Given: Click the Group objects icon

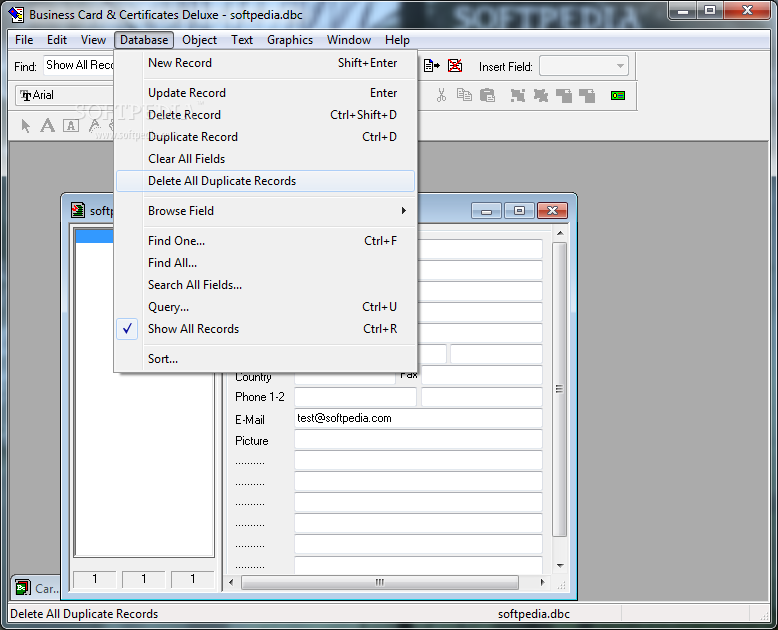Looking at the screenshot, I should coord(518,95).
